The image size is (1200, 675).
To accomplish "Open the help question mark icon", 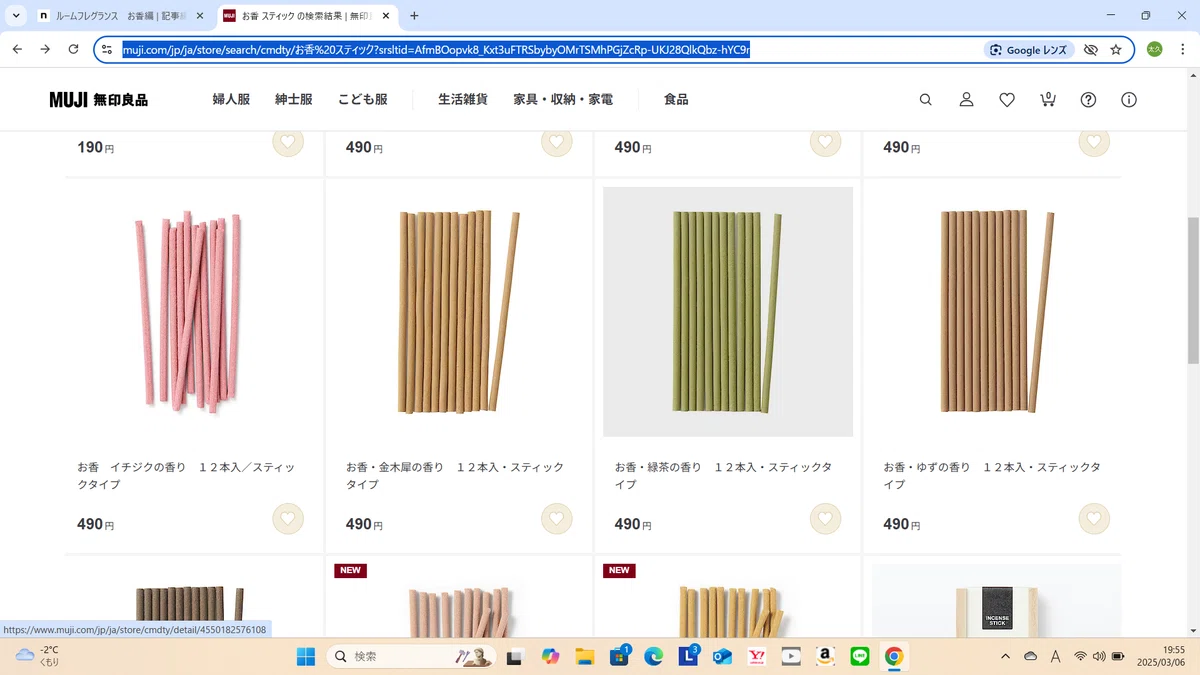I will (x=1089, y=100).
